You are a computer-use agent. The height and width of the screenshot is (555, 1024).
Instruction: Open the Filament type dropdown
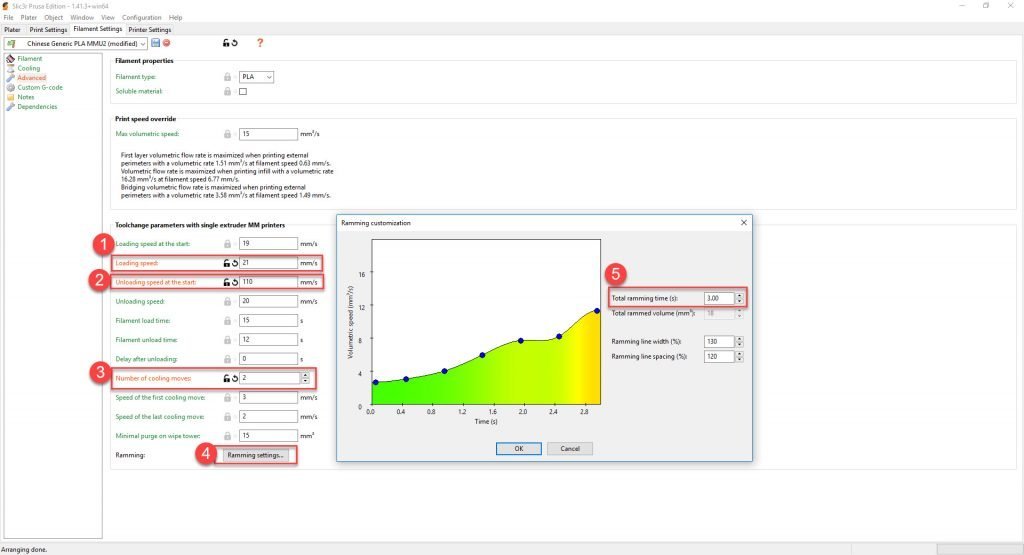tap(268, 77)
